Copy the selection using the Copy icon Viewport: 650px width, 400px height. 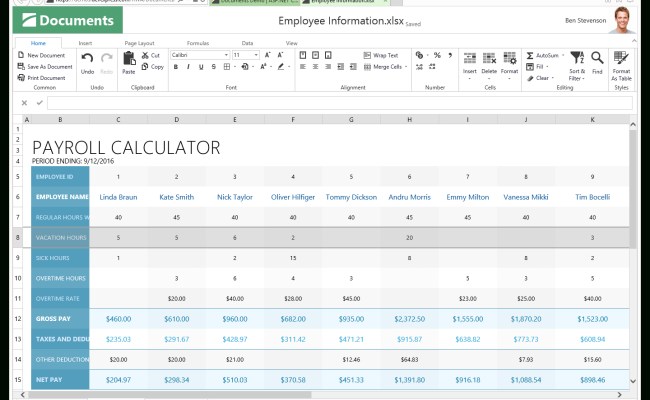click(145, 66)
